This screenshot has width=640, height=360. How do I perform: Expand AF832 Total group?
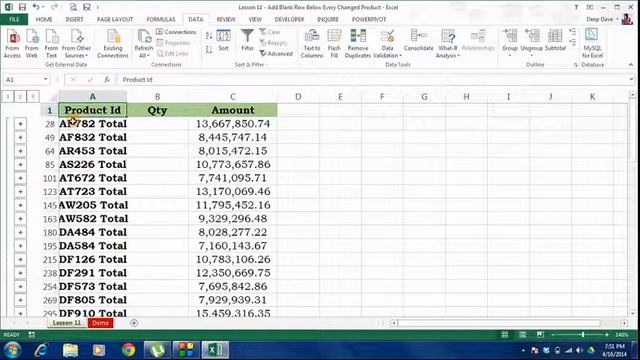coord(20,137)
